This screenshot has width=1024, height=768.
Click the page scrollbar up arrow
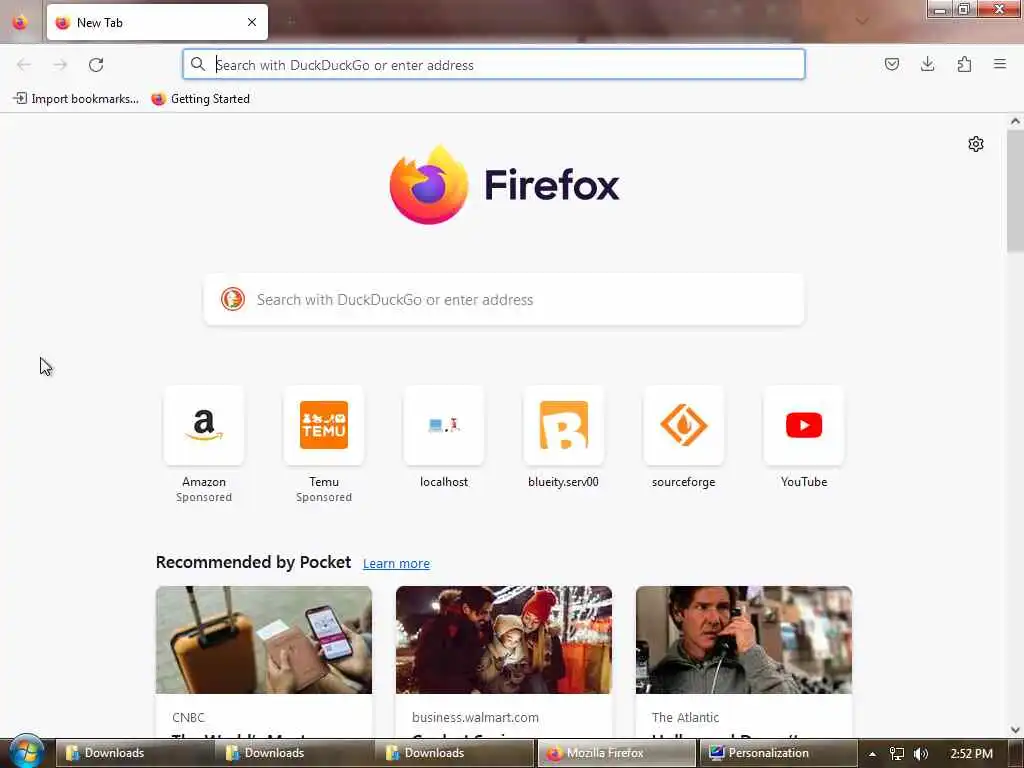(x=1015, y=121)
